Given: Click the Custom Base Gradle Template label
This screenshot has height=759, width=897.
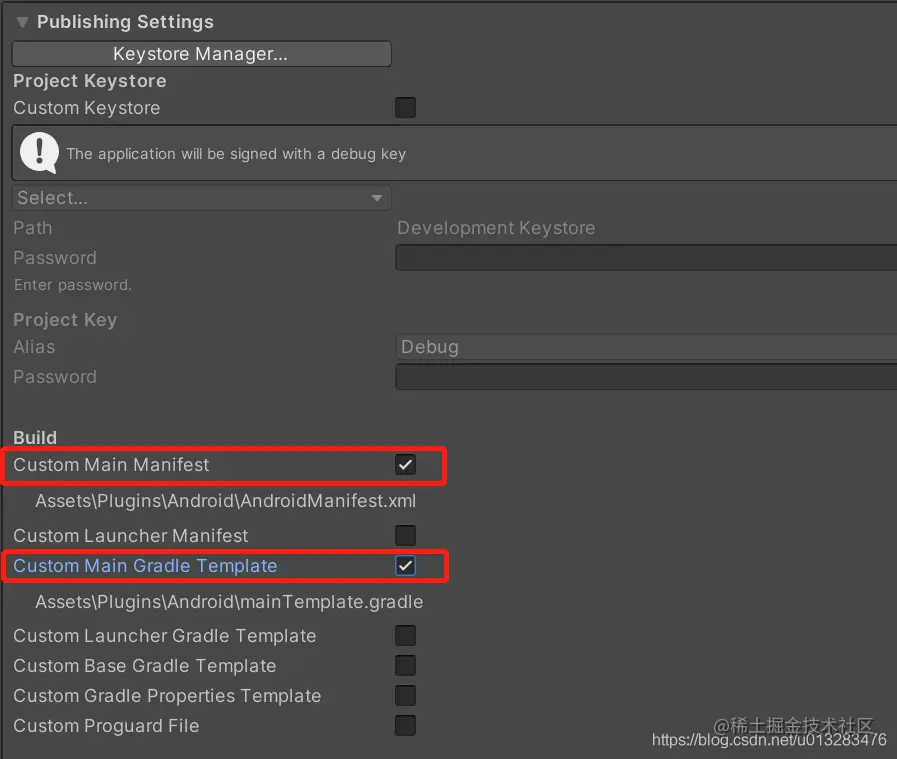Looking at the screenshot, I should pyautogui.click(x=145, y=666).
